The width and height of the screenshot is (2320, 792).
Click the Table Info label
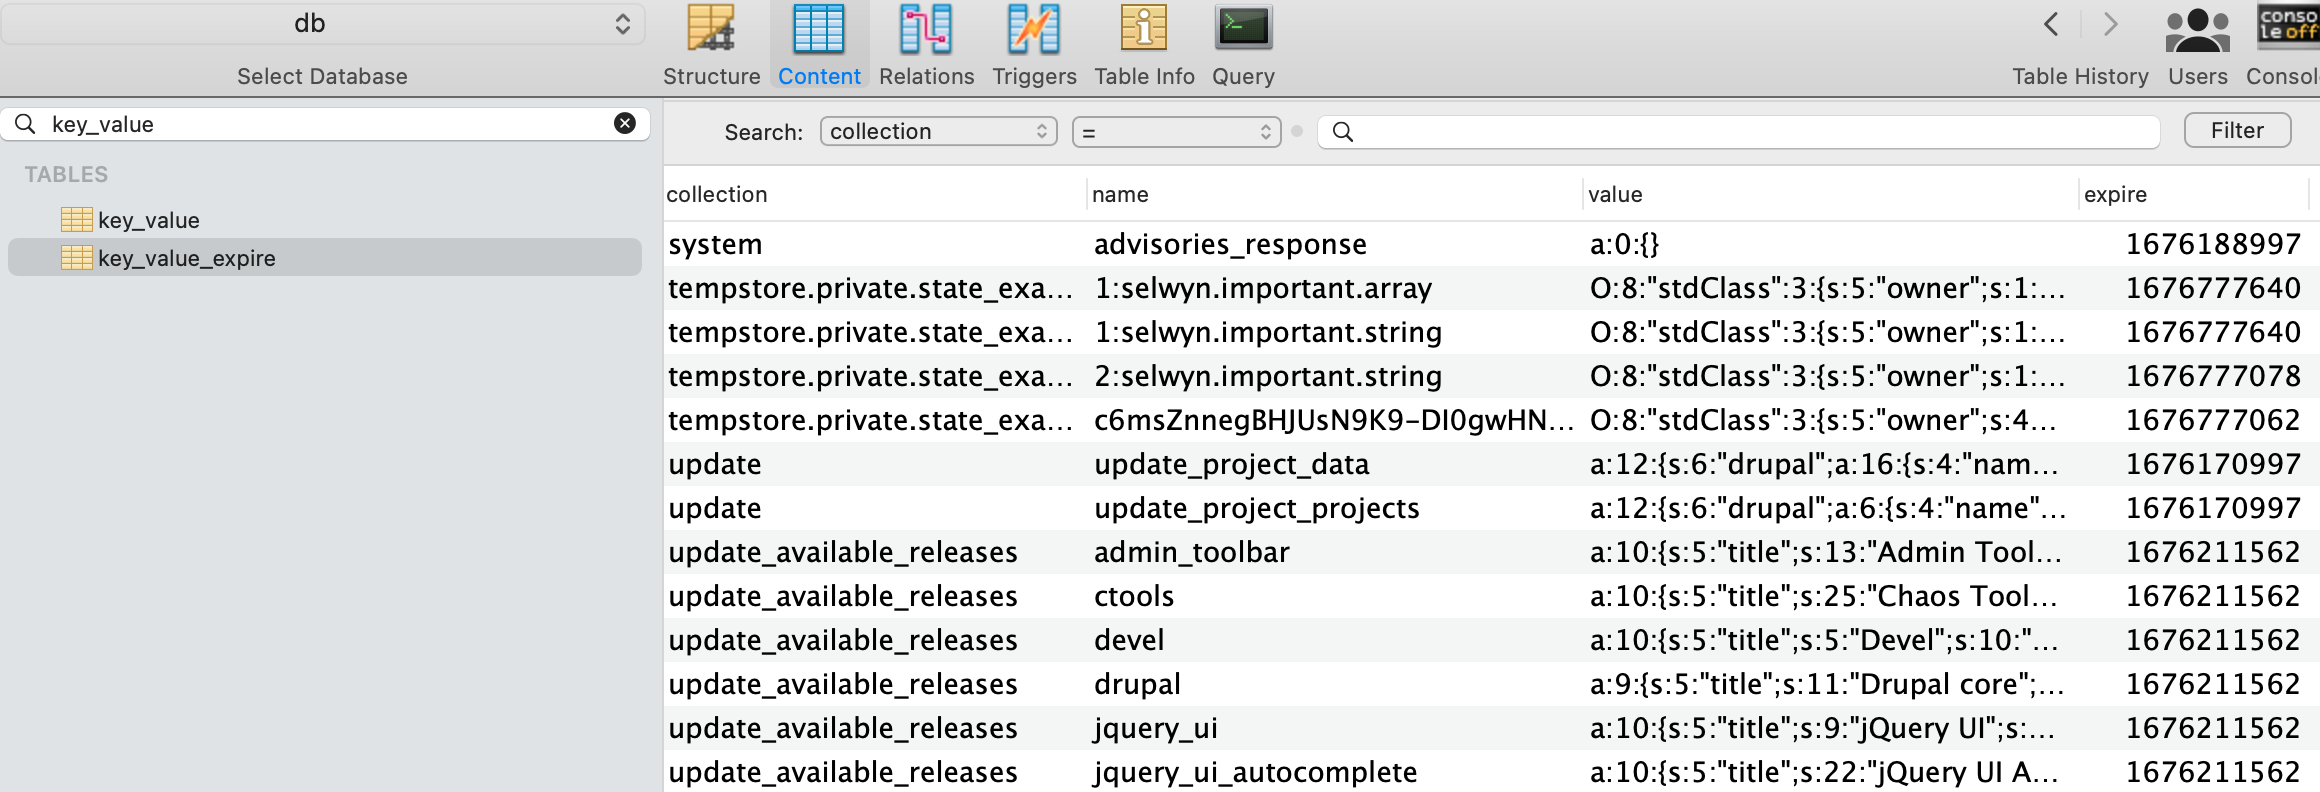pos(1144,76)
